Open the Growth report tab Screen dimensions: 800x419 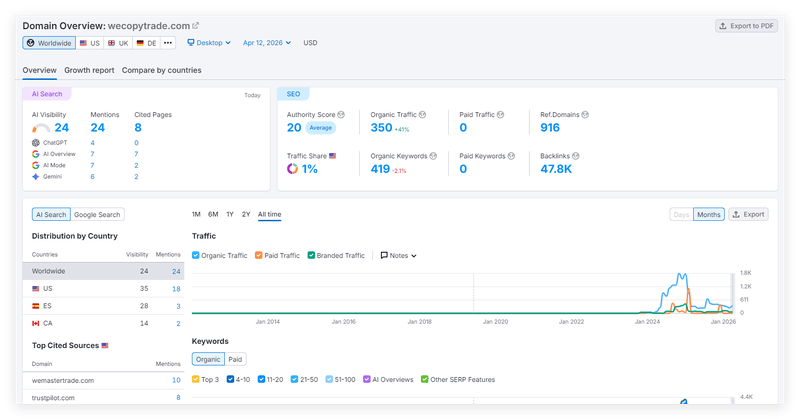click(89, 70)
